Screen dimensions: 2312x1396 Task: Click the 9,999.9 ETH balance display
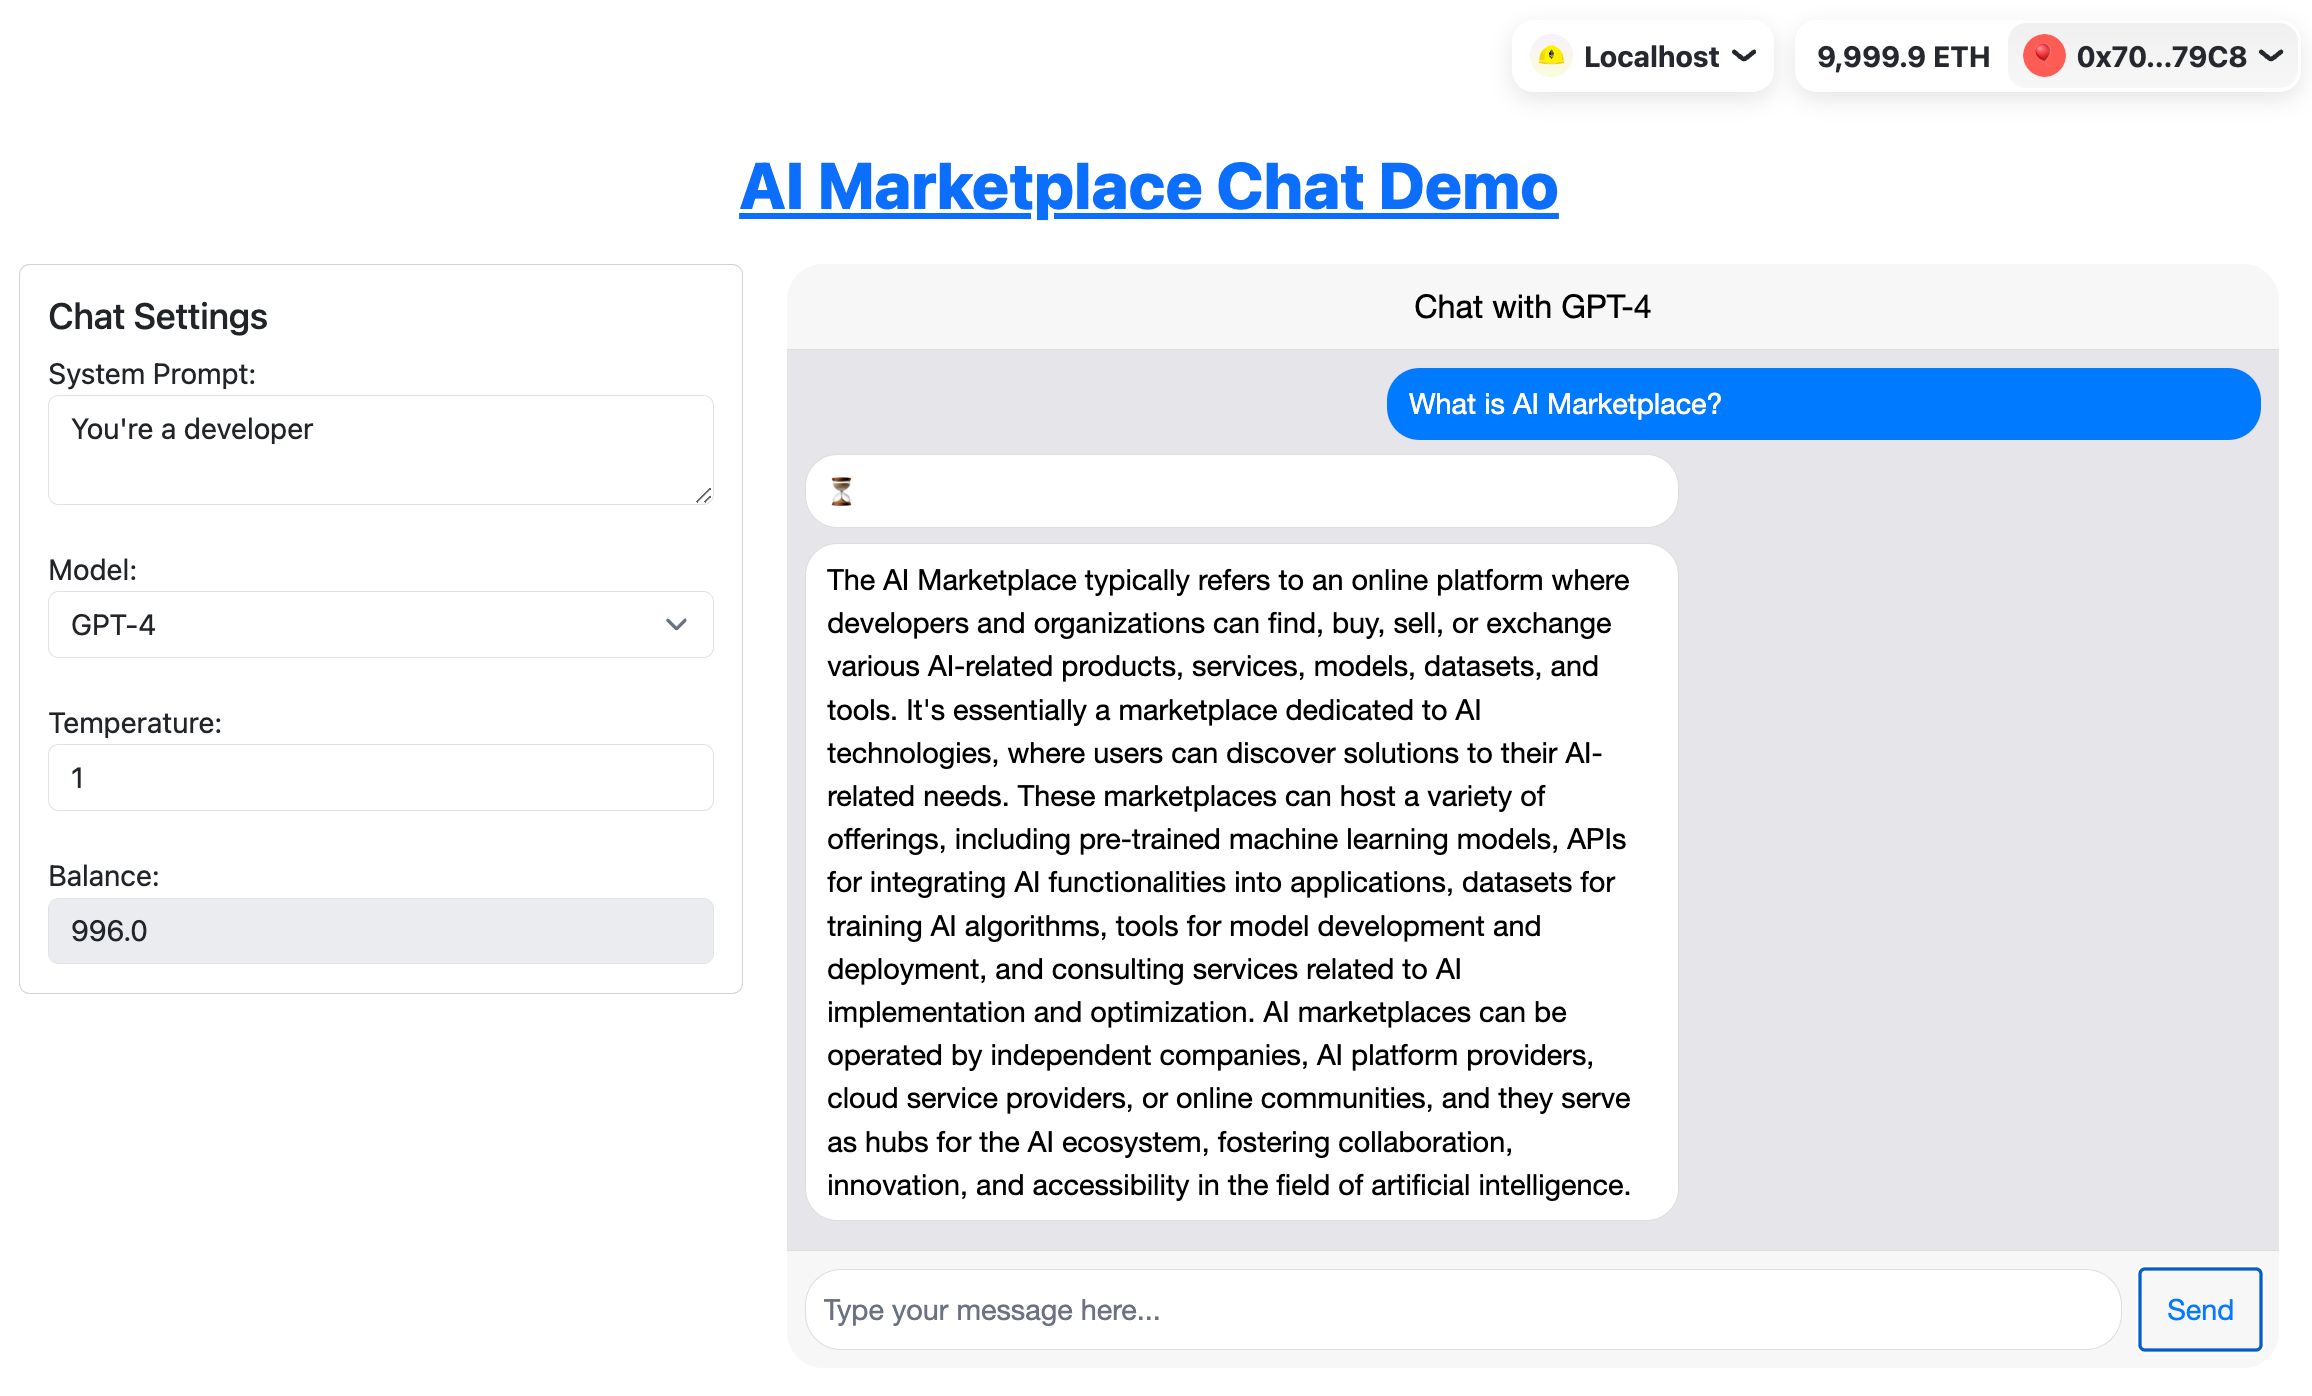pos(1903,57)
